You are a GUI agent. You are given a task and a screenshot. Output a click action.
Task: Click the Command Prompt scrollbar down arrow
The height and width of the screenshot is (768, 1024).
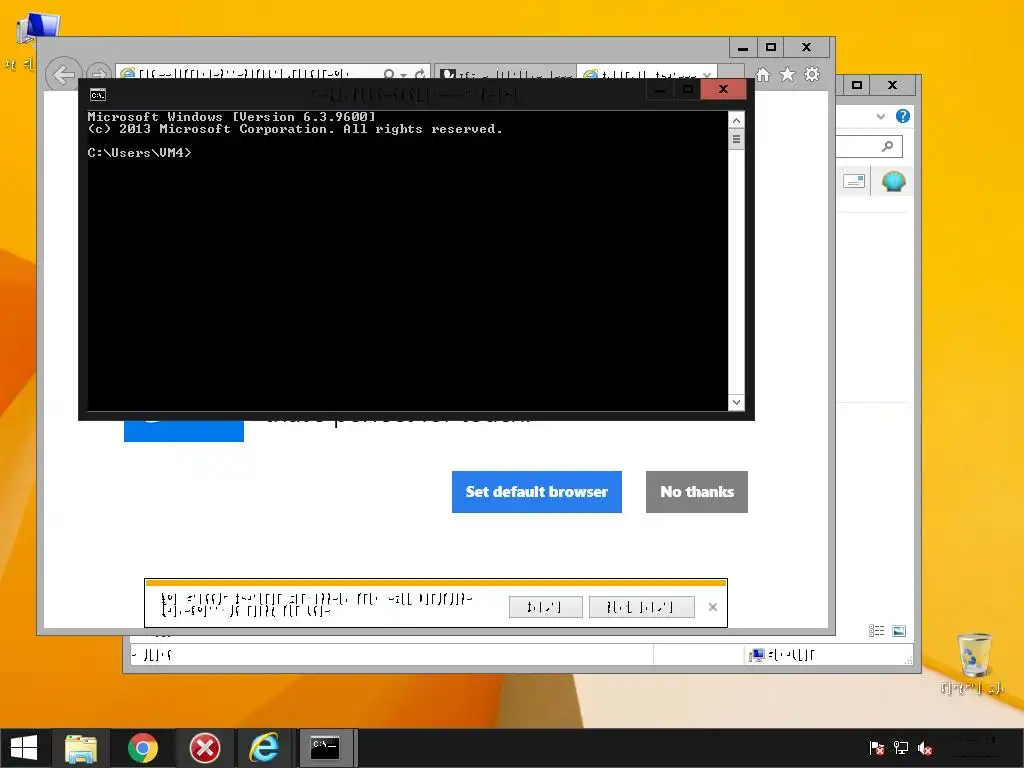[736, 402]
